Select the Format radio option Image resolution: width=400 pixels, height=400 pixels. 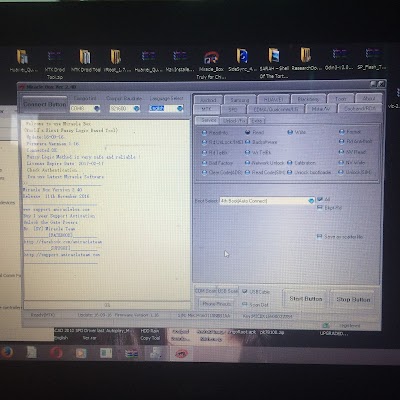pyautogui.click(x=350, y=132)
